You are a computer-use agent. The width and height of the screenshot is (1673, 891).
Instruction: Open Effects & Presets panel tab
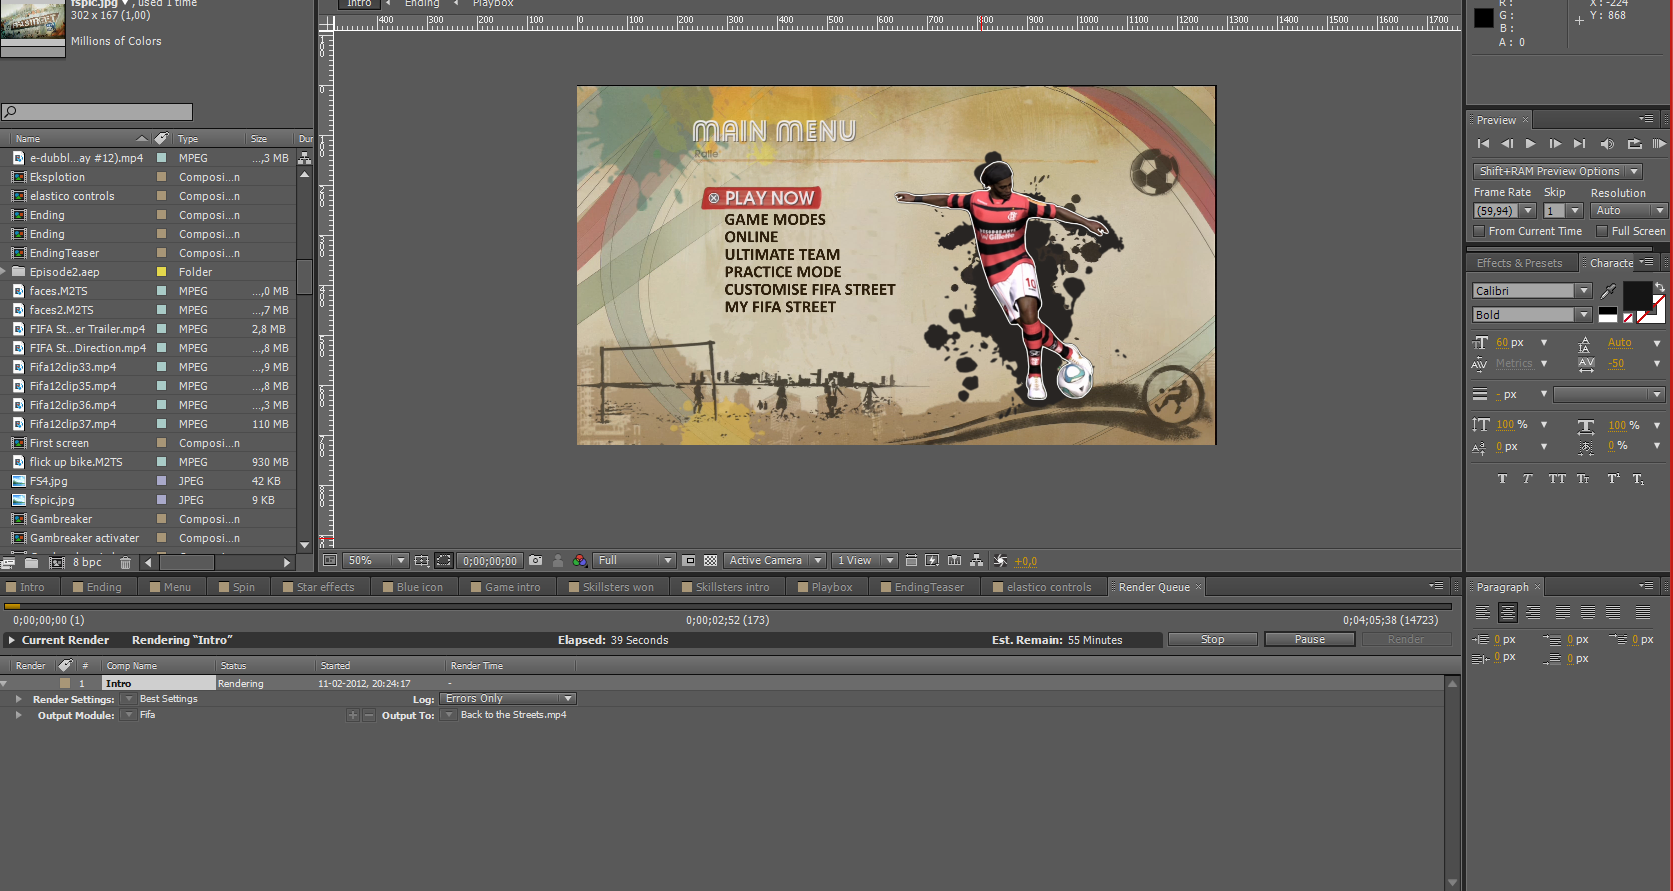pyautogui.click(x=1519, y=263)
